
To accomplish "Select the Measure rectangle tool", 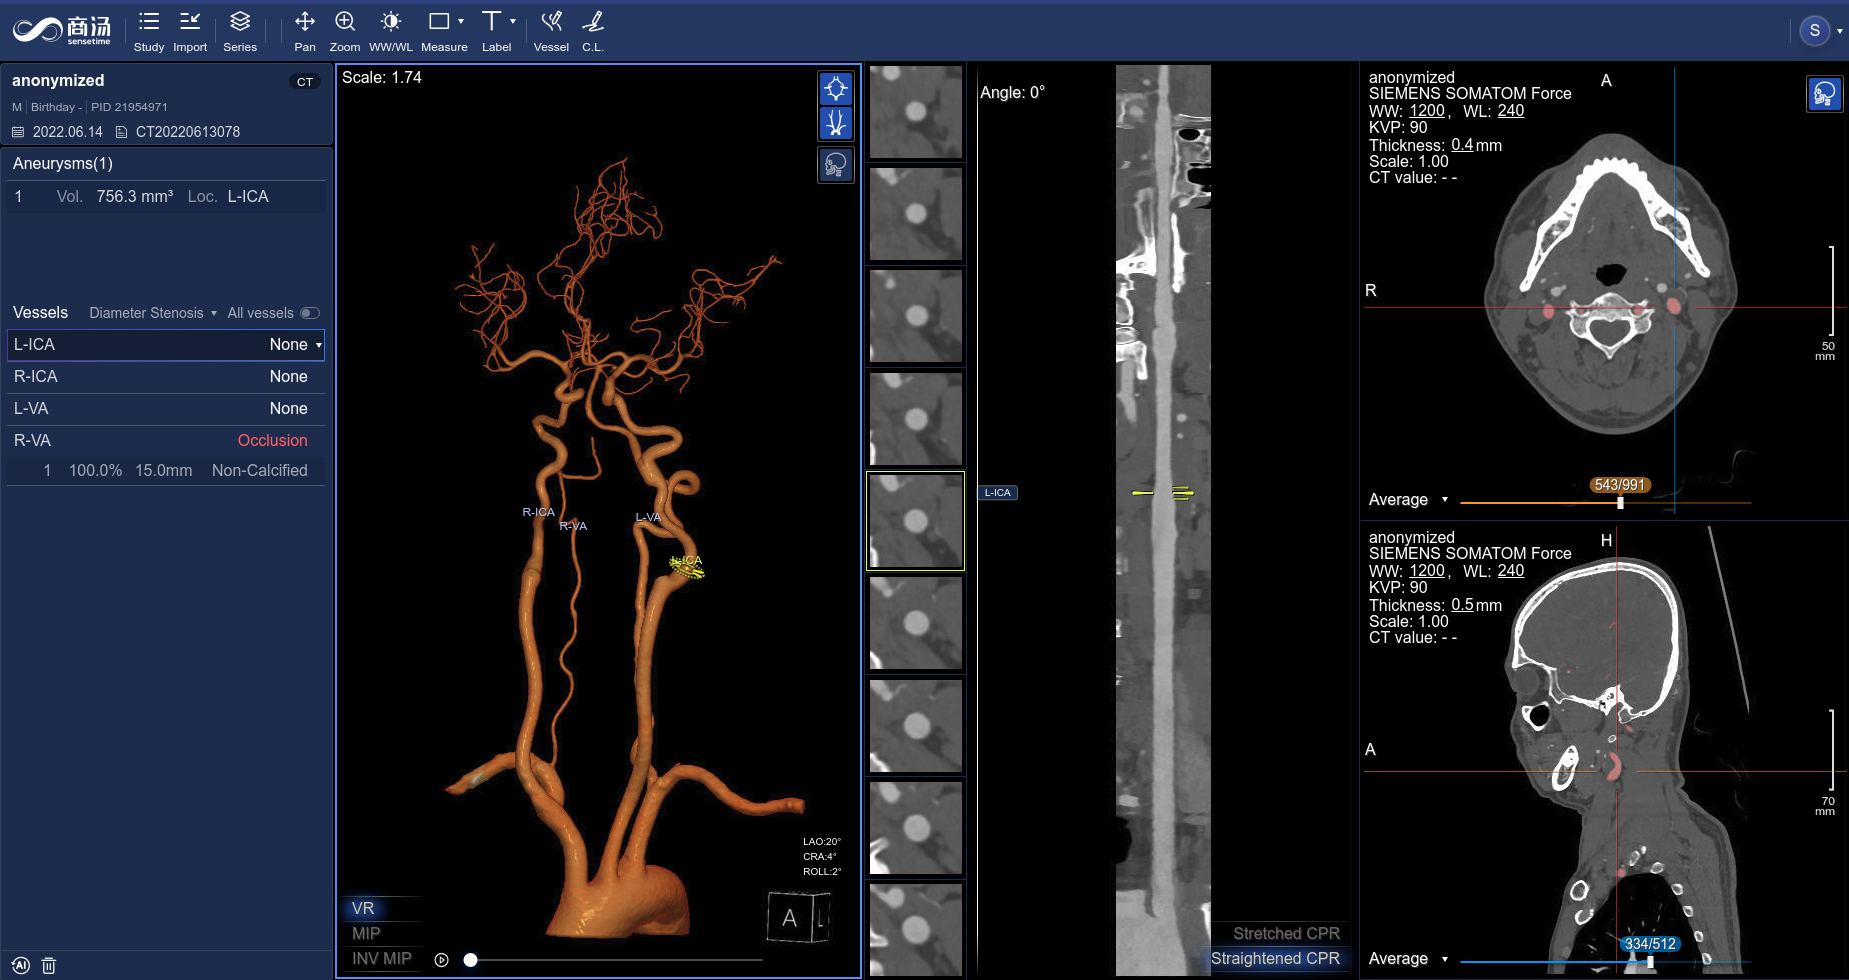I will pyautogui.click(x=439, y=21).
